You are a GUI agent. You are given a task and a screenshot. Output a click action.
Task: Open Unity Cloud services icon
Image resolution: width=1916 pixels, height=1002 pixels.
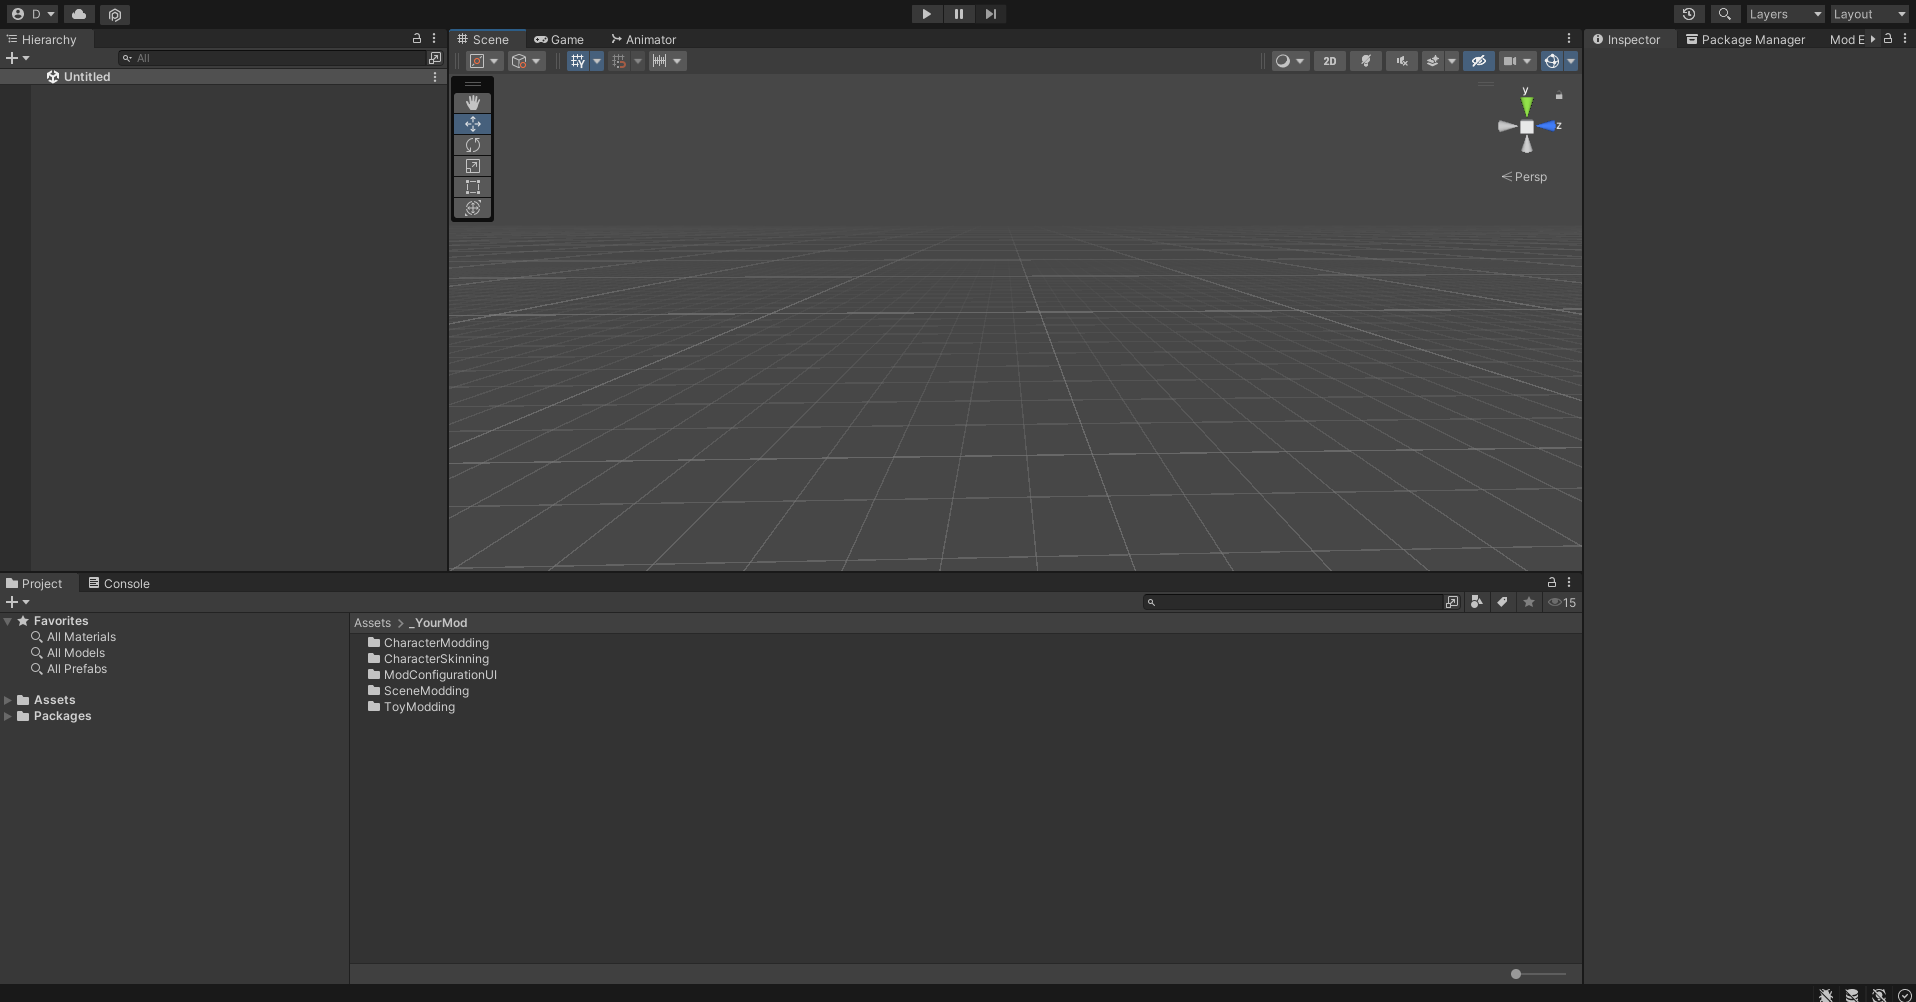pyautogui.click(x=79, y=14)
